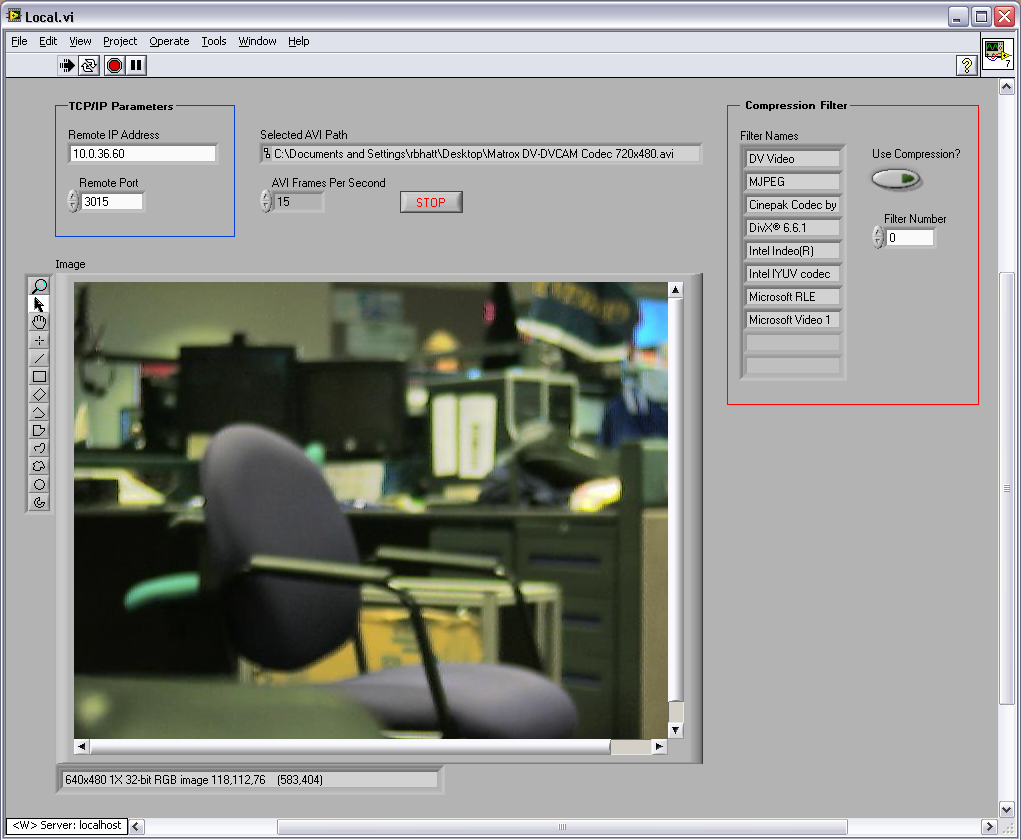Click the Remote IP Address field
Viewport: 1021px width, 840px height.
point(142,154)
